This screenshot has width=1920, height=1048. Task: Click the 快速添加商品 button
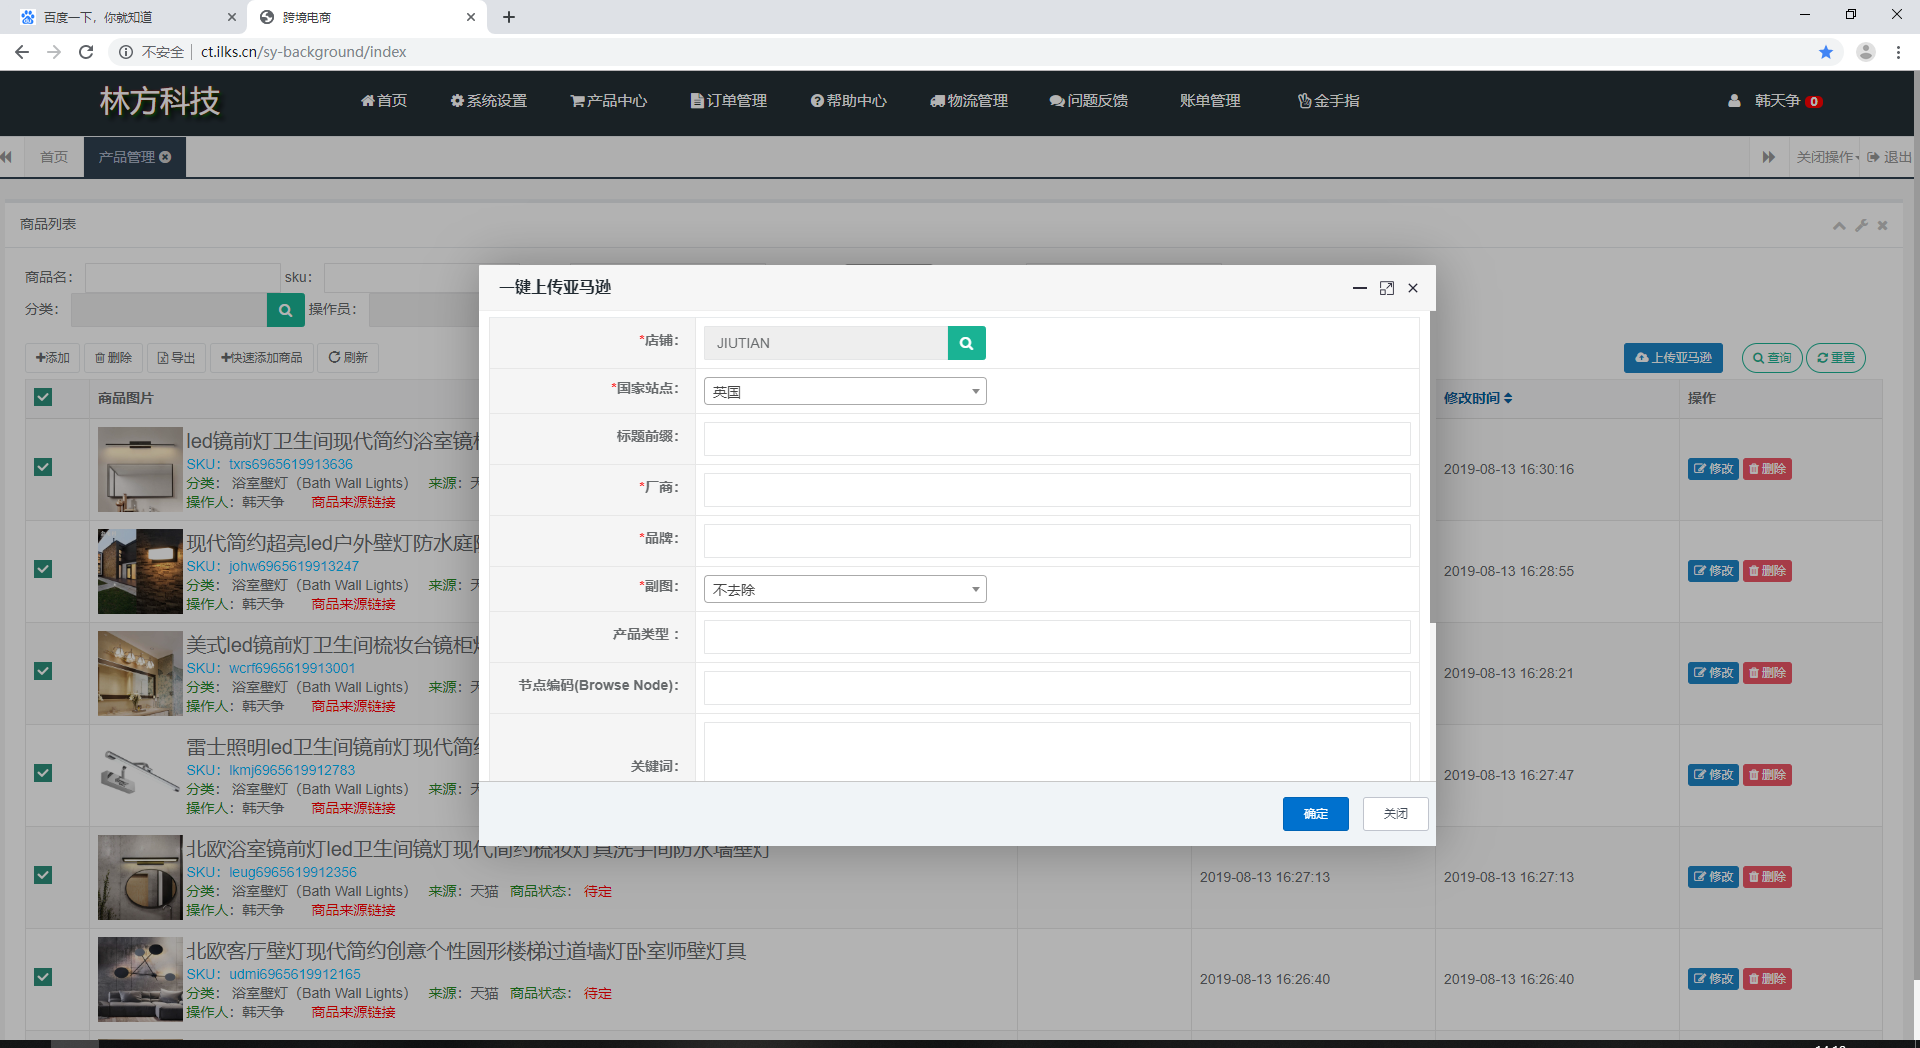click(x=262, y=358)
